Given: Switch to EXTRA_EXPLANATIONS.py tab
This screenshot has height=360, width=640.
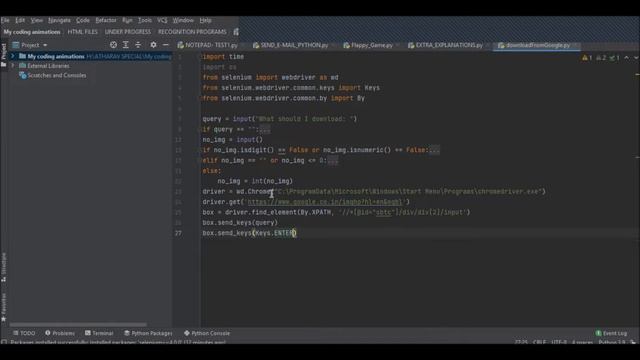Looking at the screenshot, I should click(449, 45).
